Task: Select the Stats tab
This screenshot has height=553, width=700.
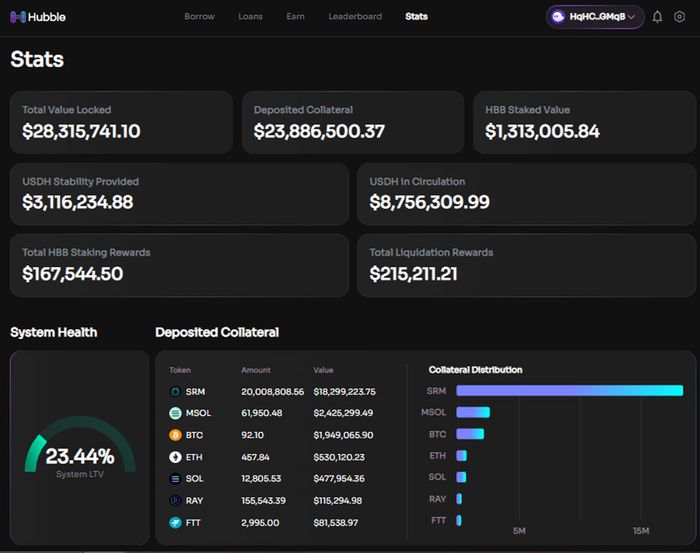Action: [x=416, y=17]
